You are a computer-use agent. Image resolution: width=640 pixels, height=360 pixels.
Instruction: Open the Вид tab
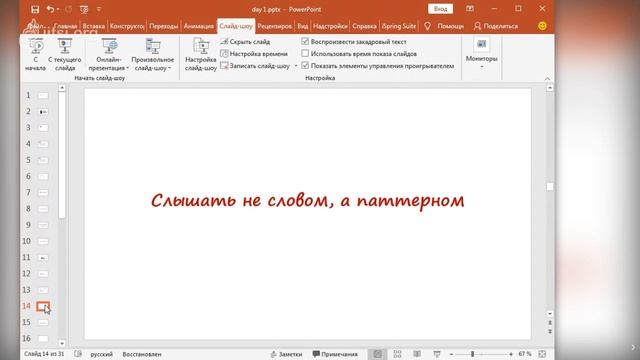click(x=302, y=26)
